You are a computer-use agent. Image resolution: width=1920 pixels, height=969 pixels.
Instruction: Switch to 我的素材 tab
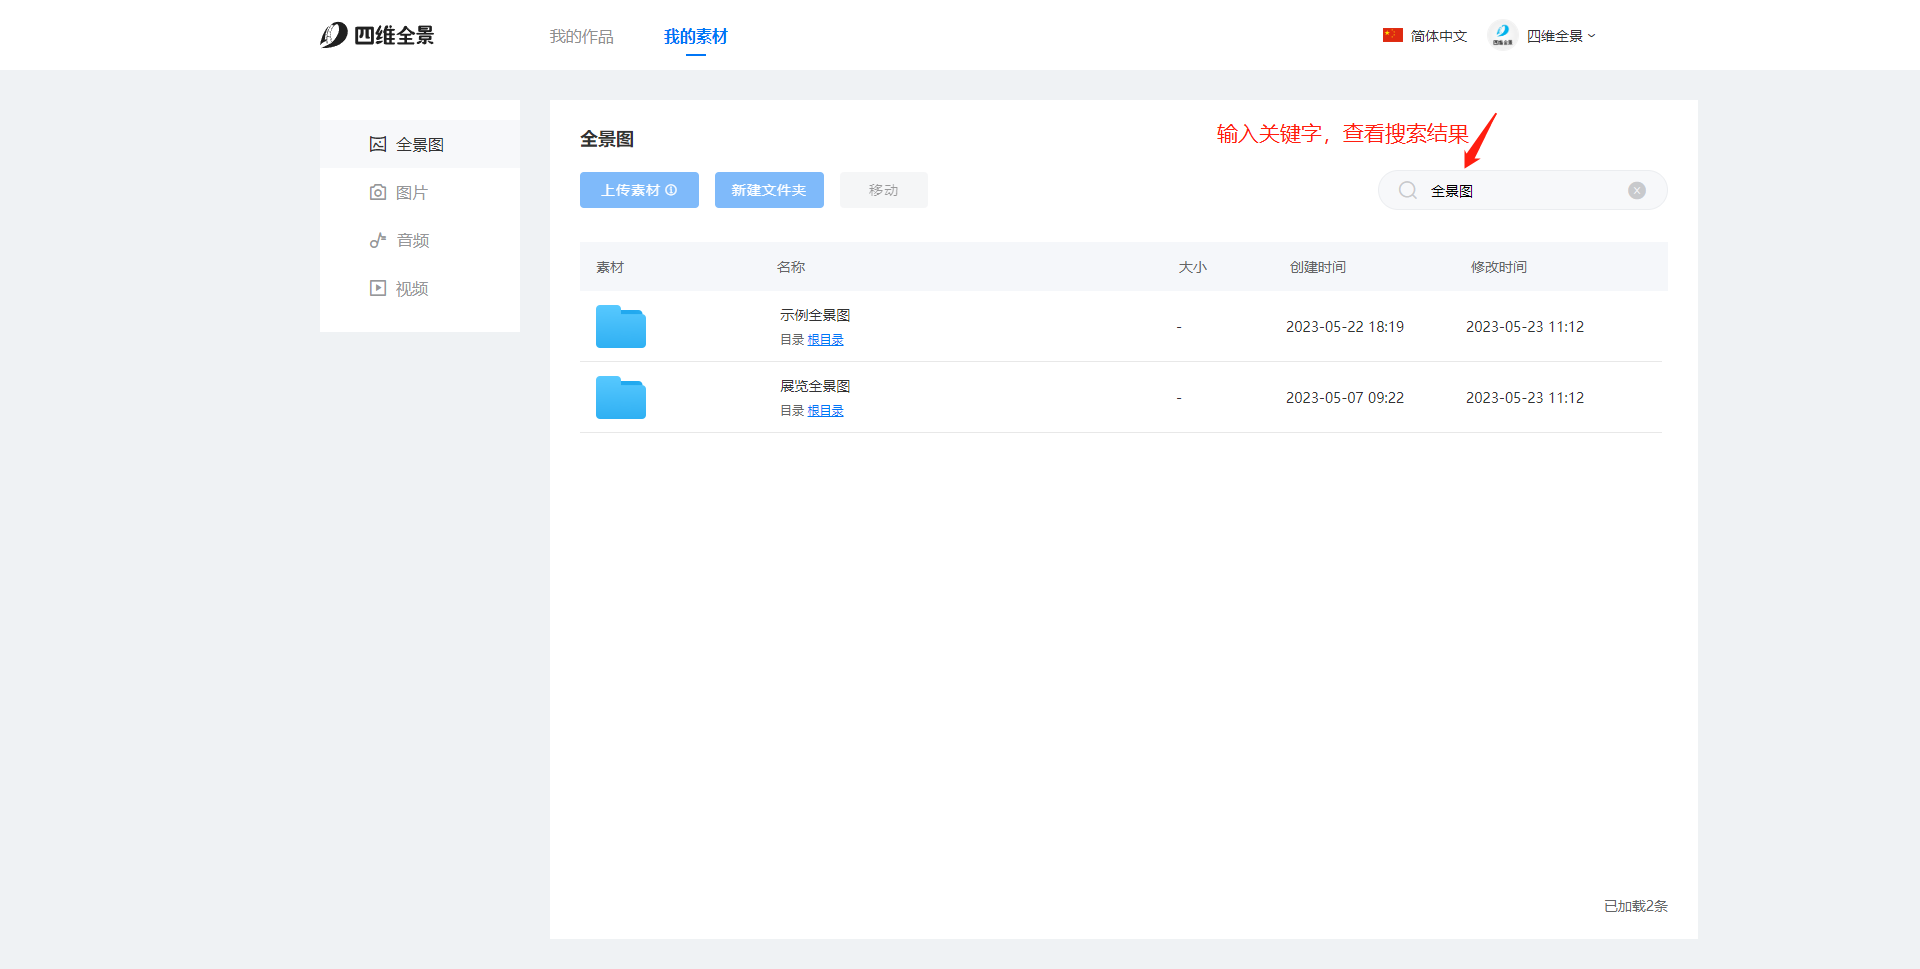coord(695,36)
